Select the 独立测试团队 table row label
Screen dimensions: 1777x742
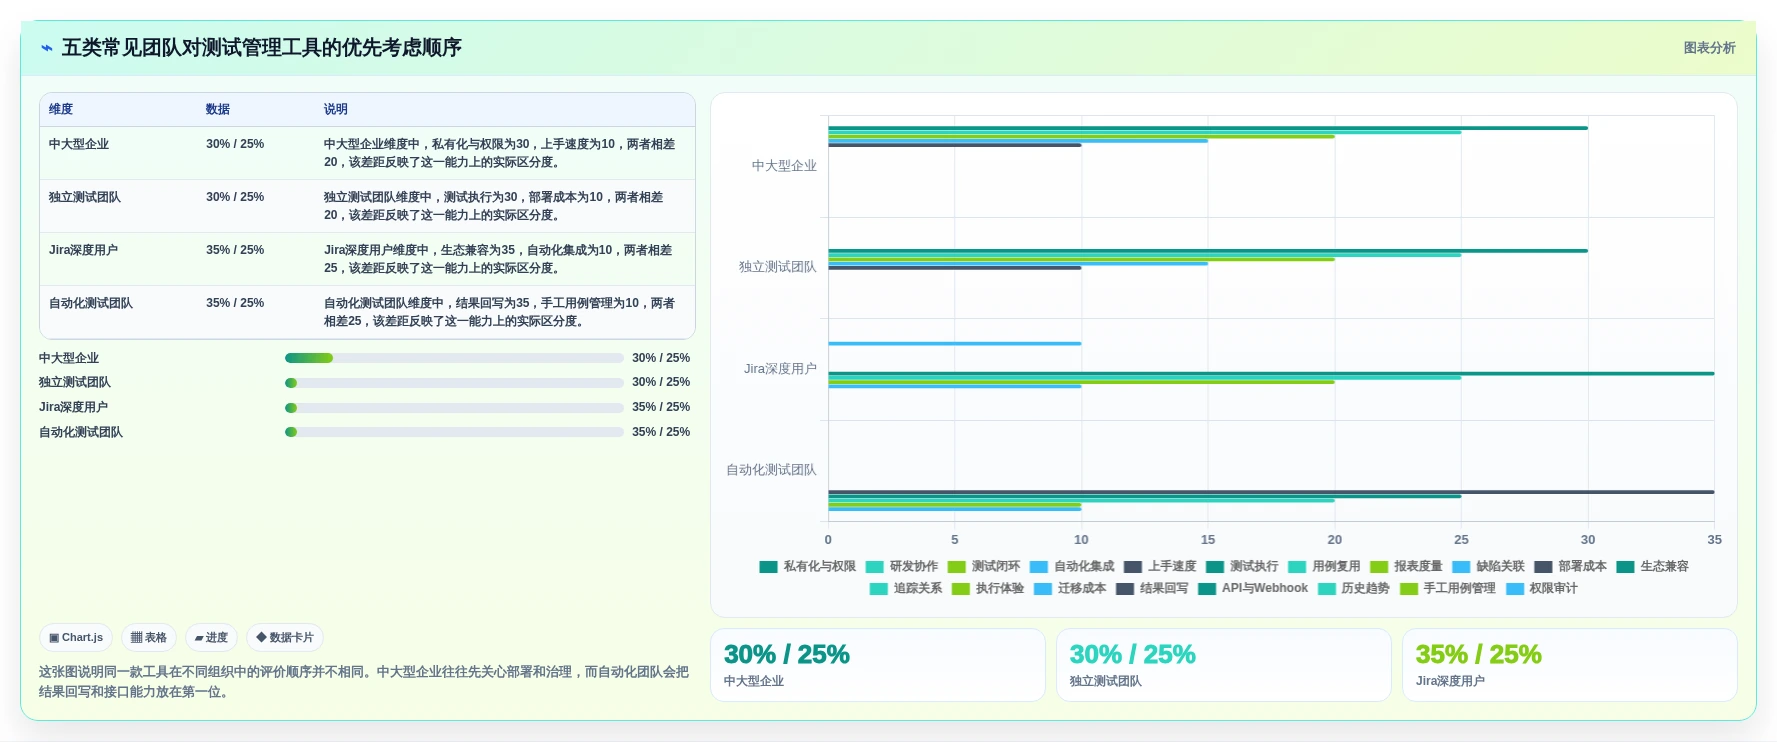[x=85, y=197]
